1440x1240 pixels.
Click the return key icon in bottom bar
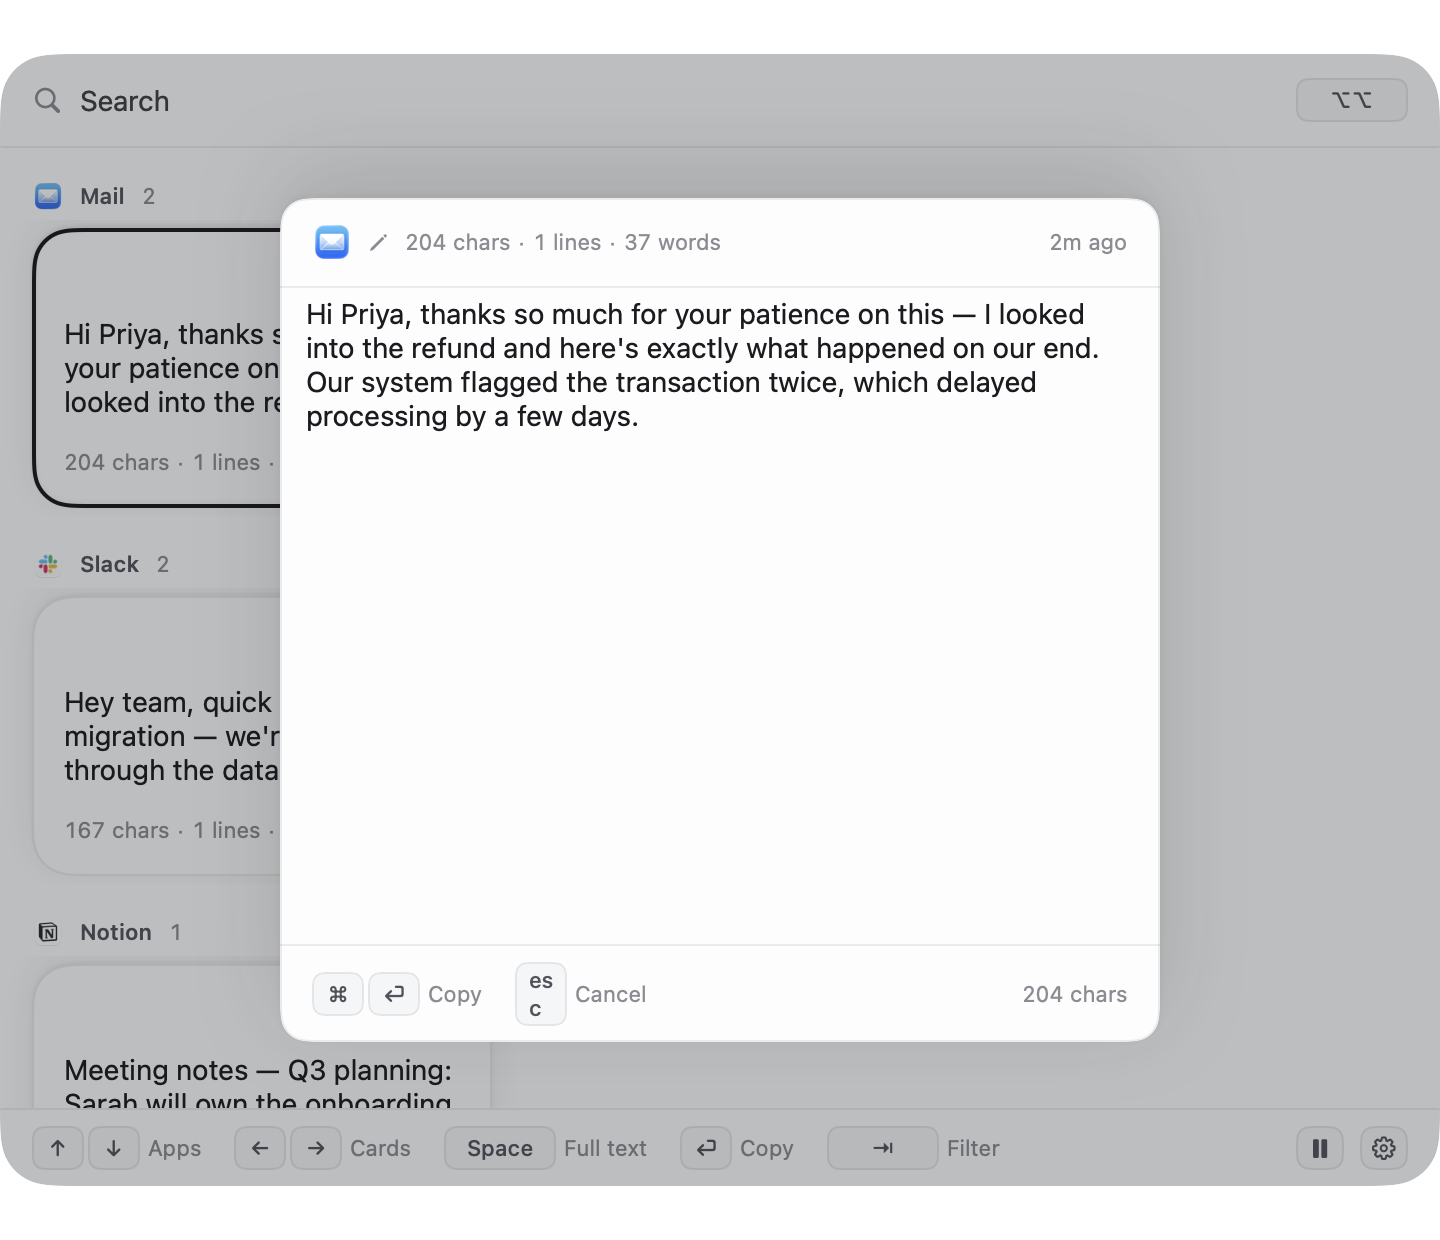pos(706,1148)
